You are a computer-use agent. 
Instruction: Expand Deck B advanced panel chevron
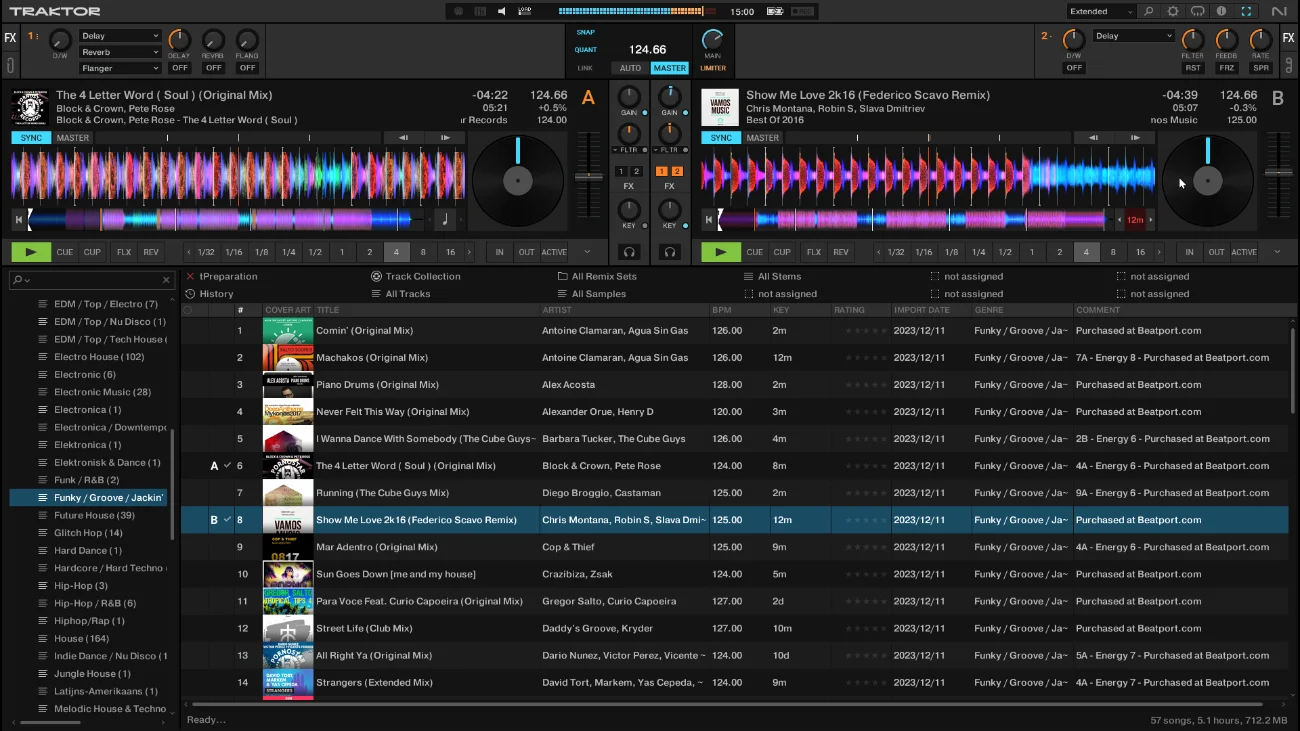pyautogui.click(x=1278, y=252)
